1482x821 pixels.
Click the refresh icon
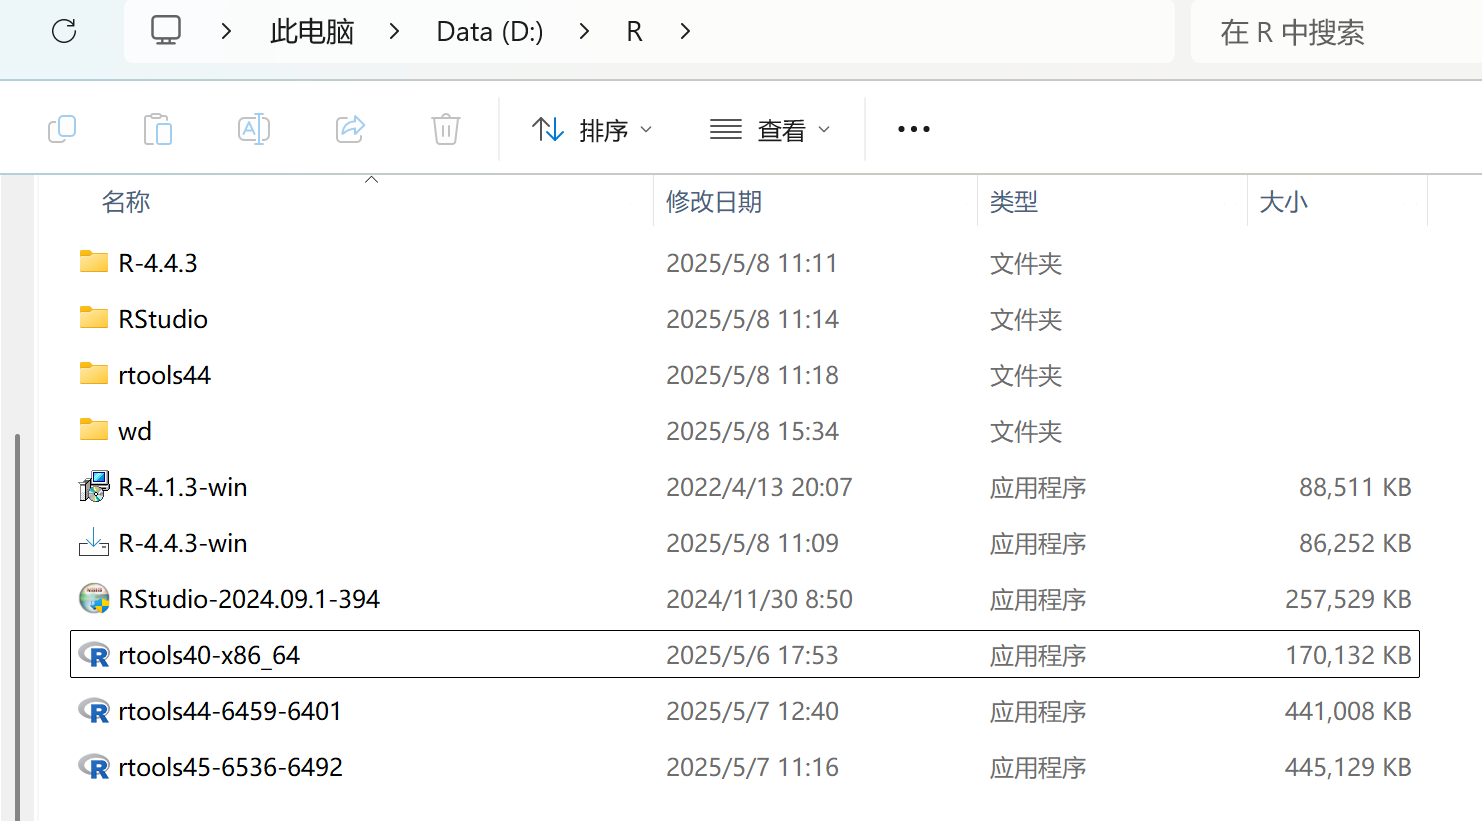coord(64,31)
